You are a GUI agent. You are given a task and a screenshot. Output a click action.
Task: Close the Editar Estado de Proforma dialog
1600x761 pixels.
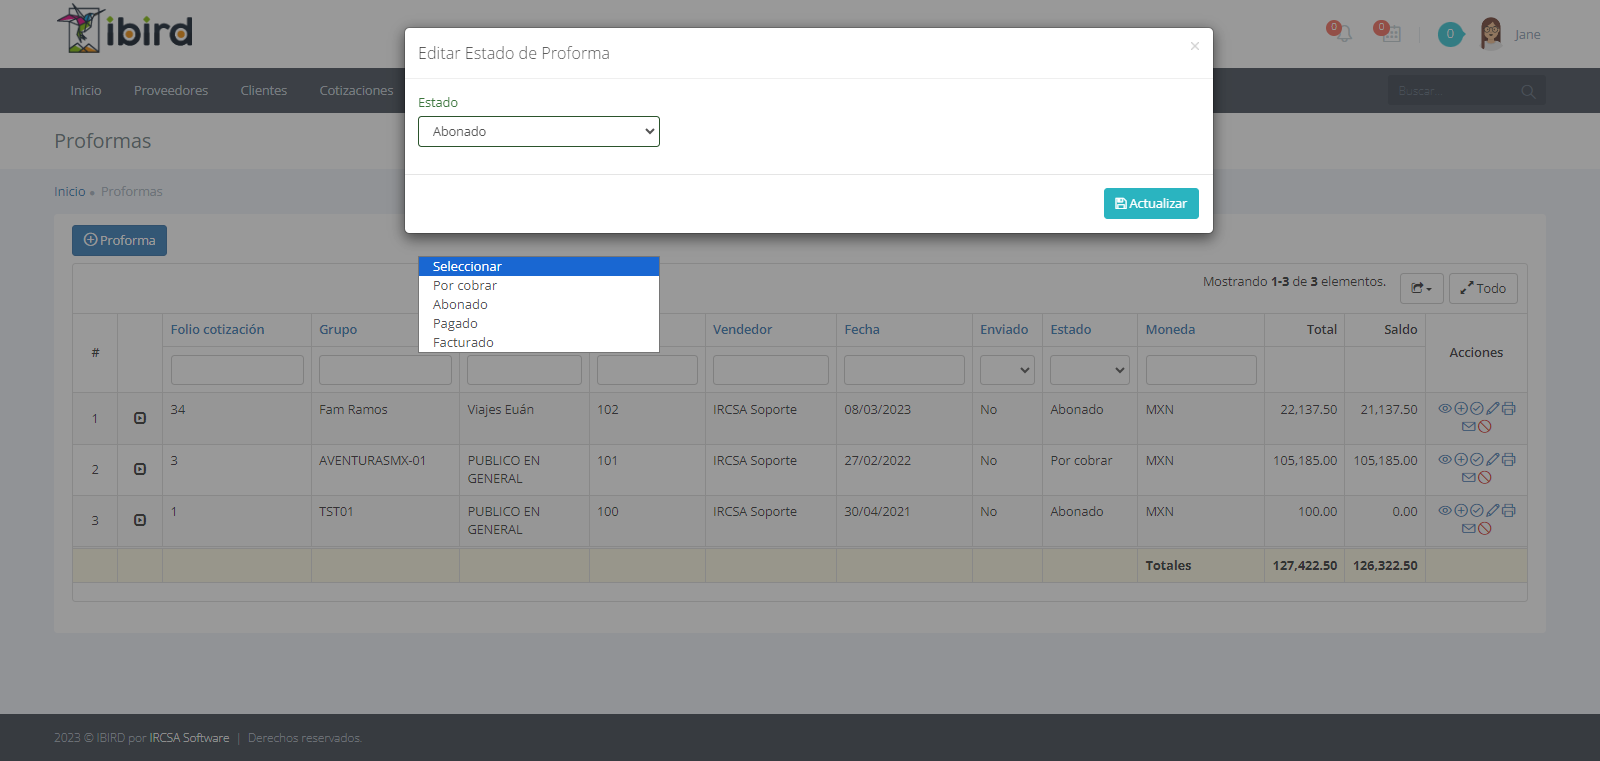point(1194,46)
